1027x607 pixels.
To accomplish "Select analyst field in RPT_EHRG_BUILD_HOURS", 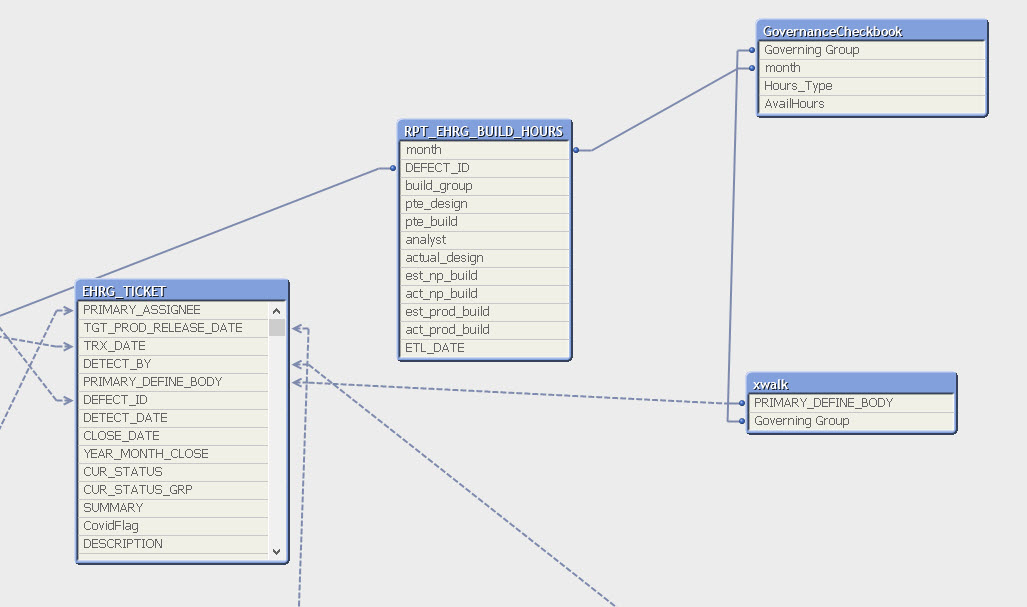I will (485, 240).
